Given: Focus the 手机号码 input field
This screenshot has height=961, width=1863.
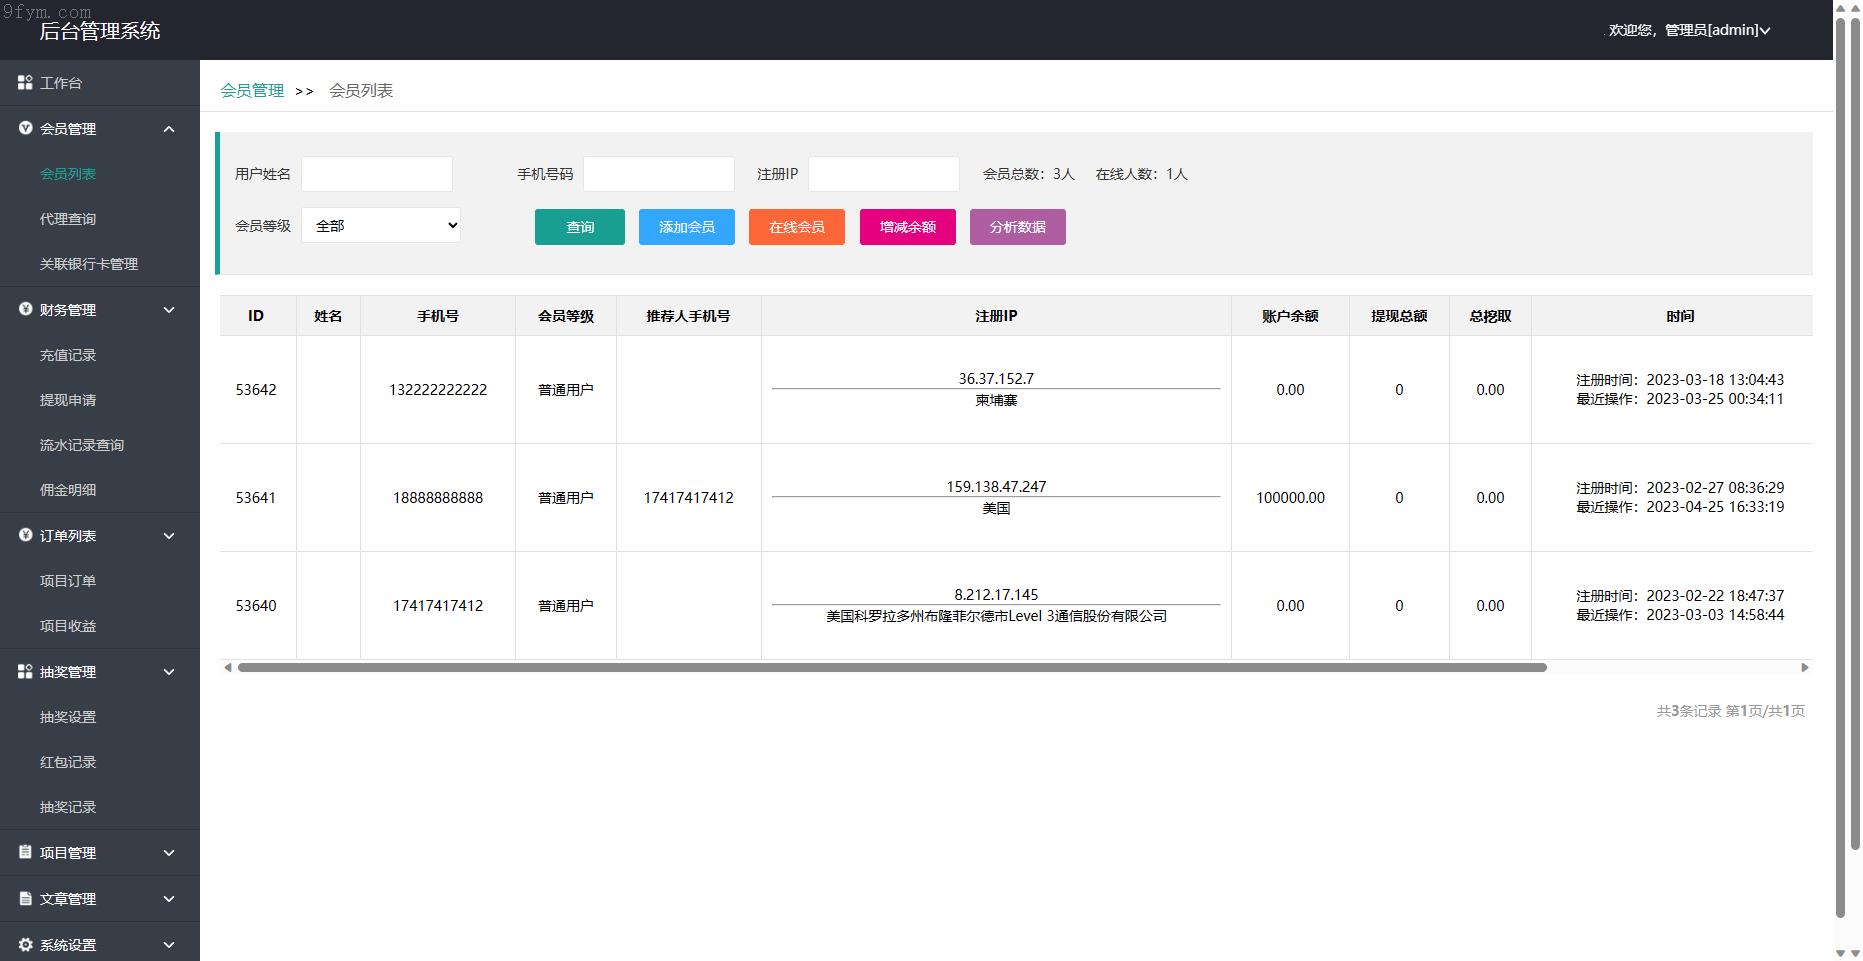Looking at the screenshot, I should (658, 174).
